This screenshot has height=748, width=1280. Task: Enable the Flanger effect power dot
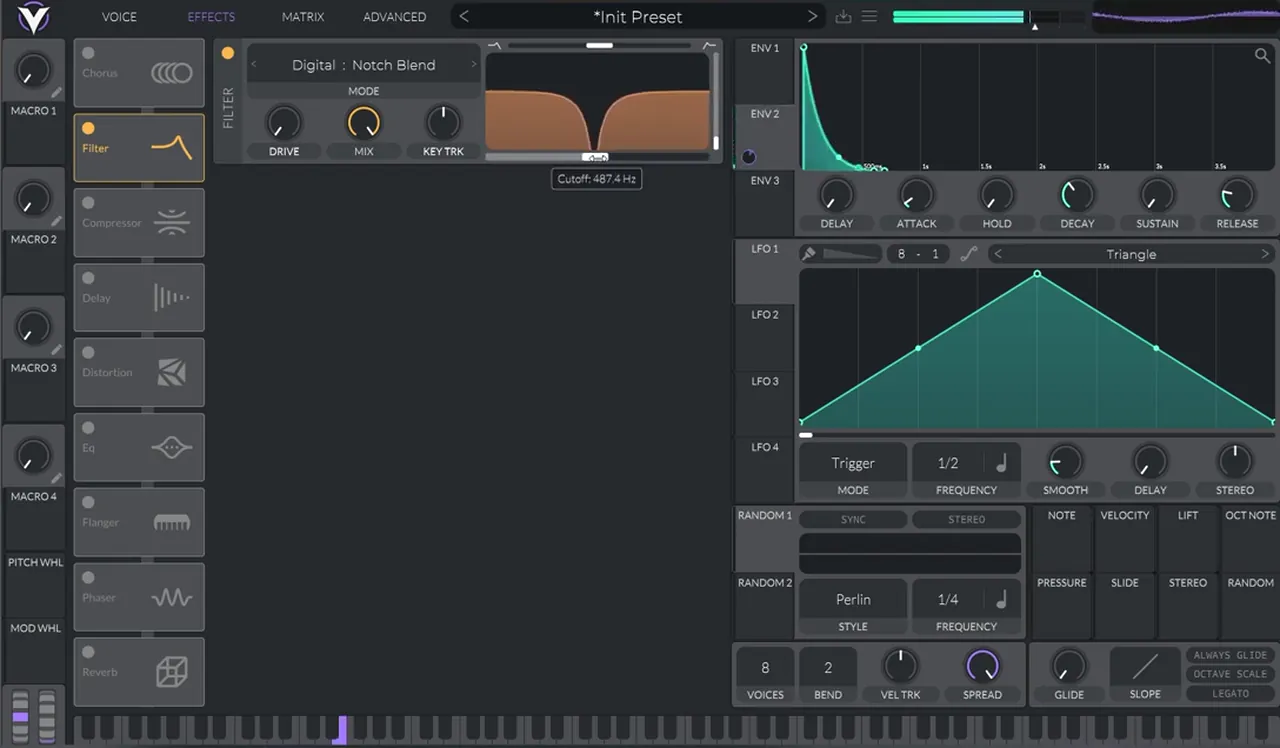[x=88, y=502]
